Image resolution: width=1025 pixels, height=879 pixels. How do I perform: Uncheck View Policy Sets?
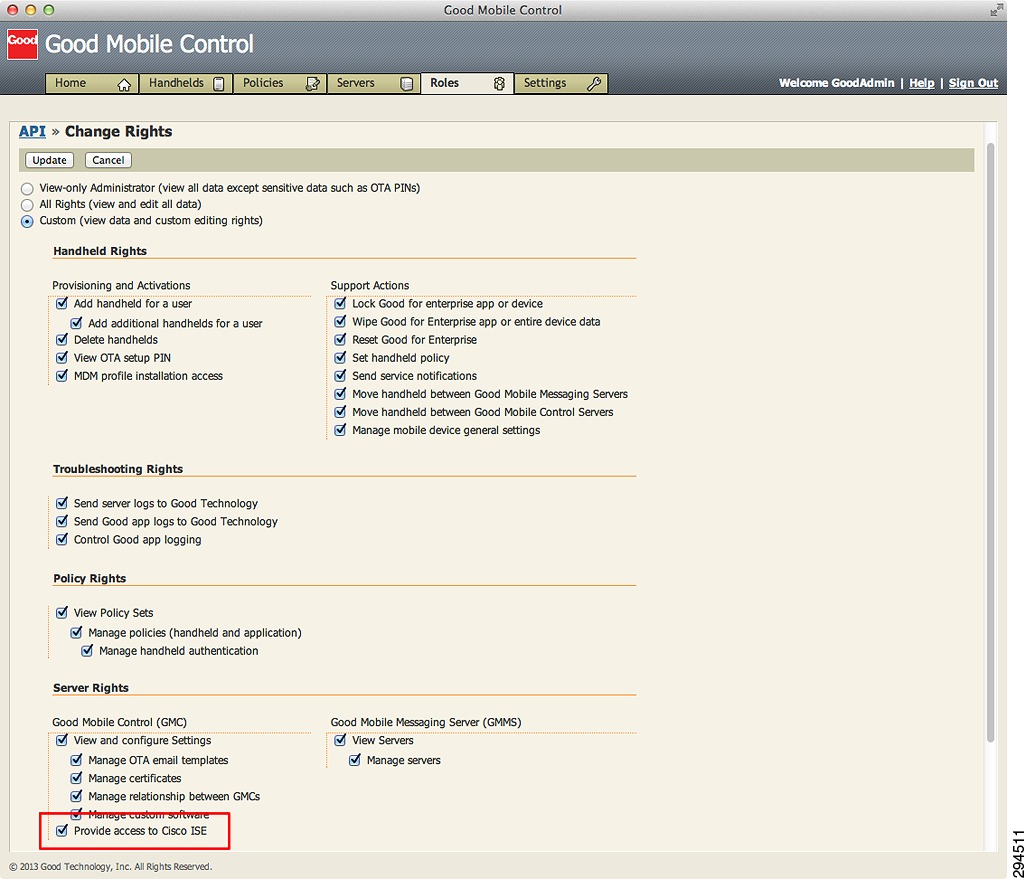pos(61,612)
